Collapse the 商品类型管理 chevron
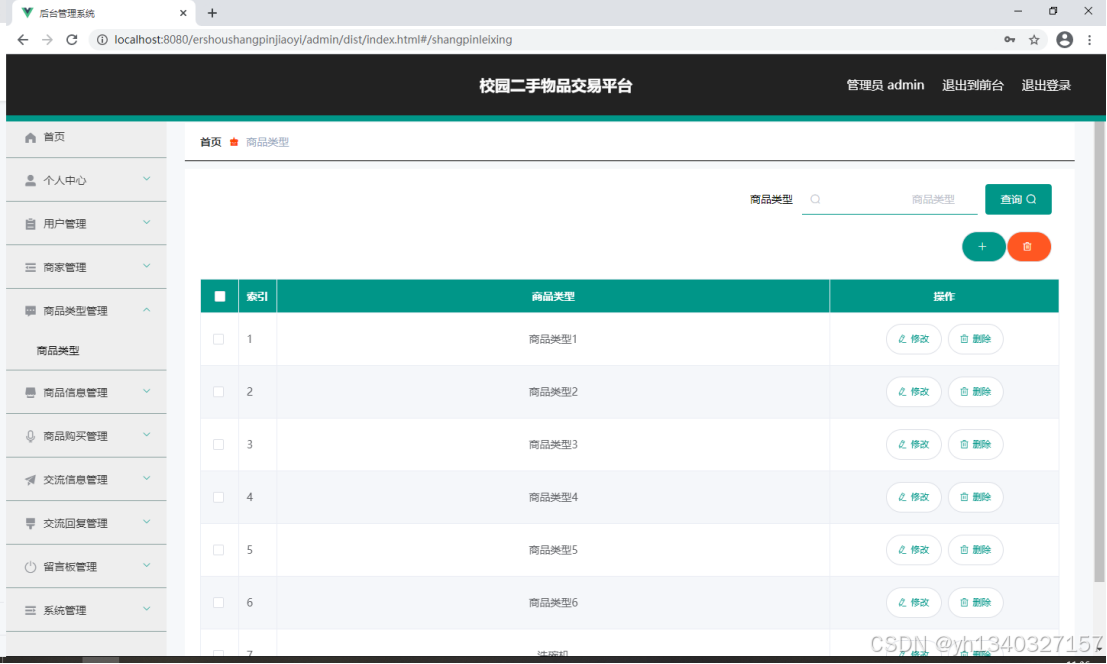Viewport: 1107px width, 664px height. [147, 310]
